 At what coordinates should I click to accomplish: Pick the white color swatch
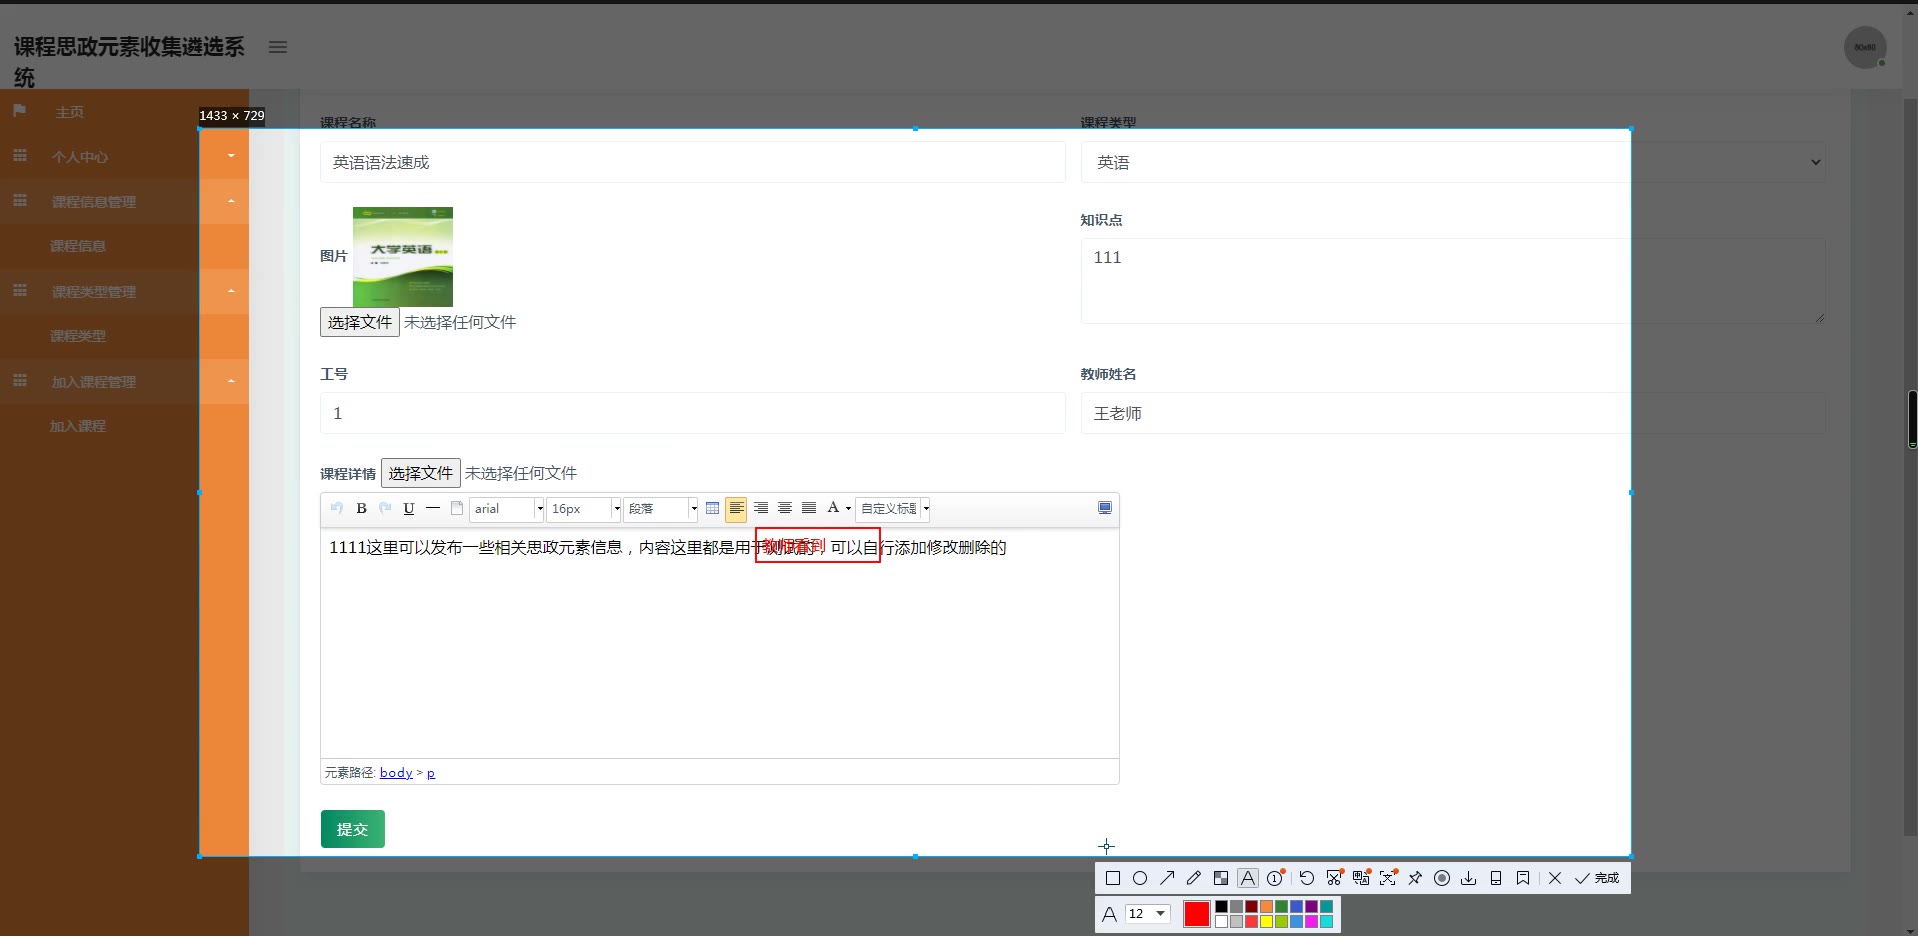pyautogui.click(x=1221, y=921)
